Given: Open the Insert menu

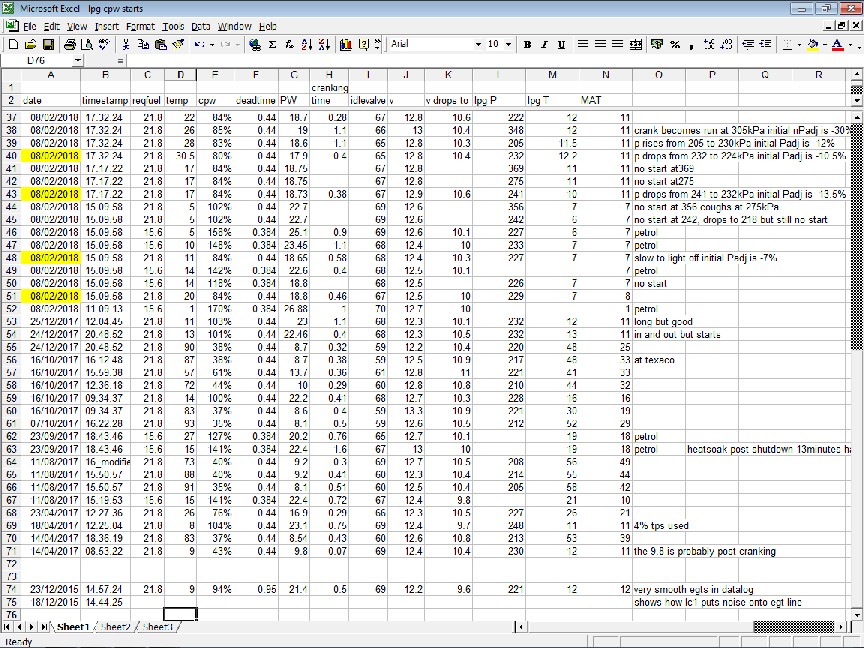Looking at the screenshot, I should (106, 26).
